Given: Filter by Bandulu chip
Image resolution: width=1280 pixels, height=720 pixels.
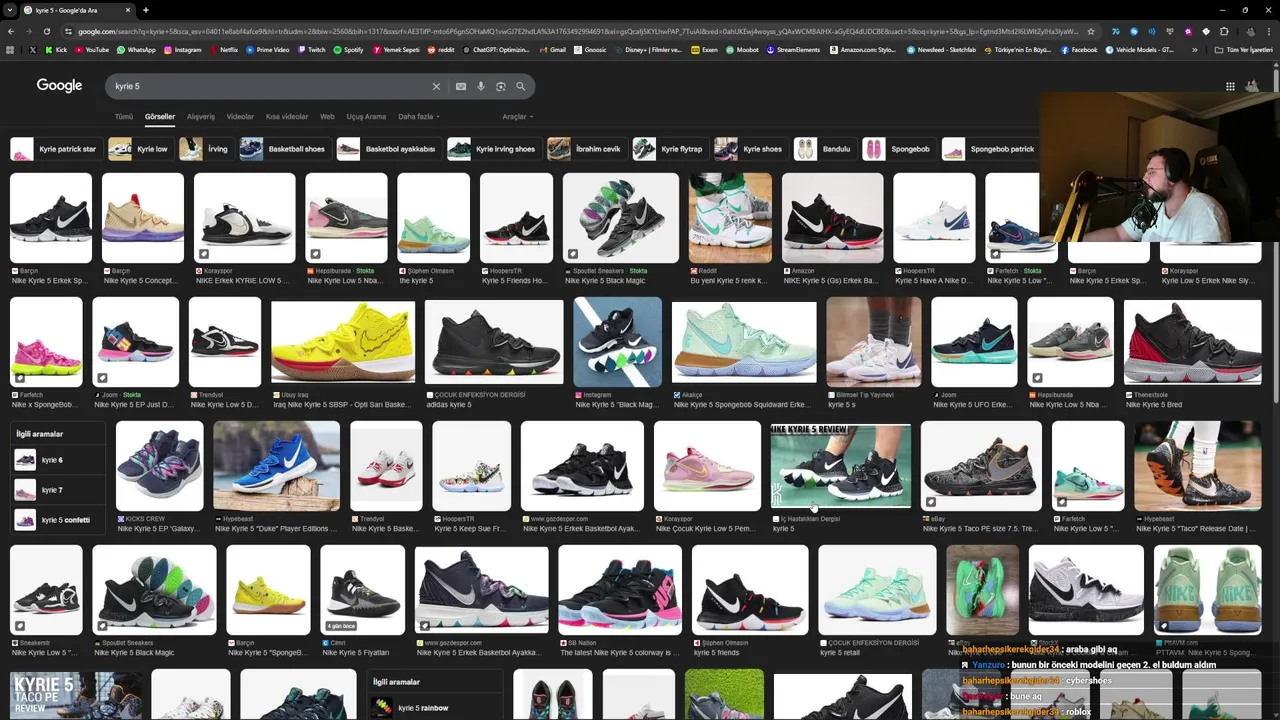Looking at the screenshot, I should [x=824, y=149].
